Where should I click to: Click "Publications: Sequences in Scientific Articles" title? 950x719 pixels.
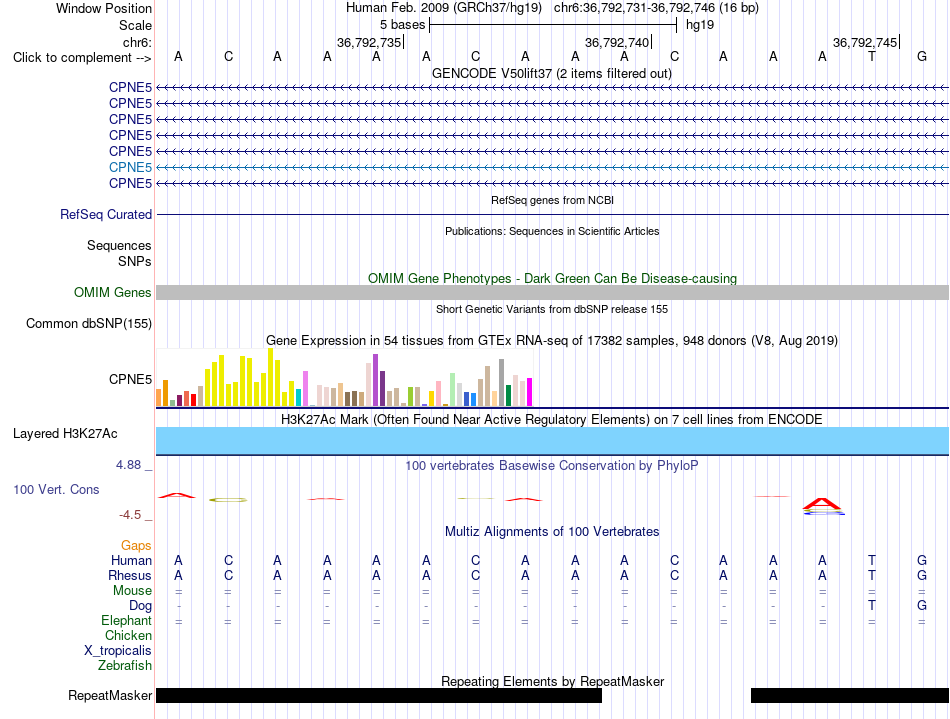(552, 231)
